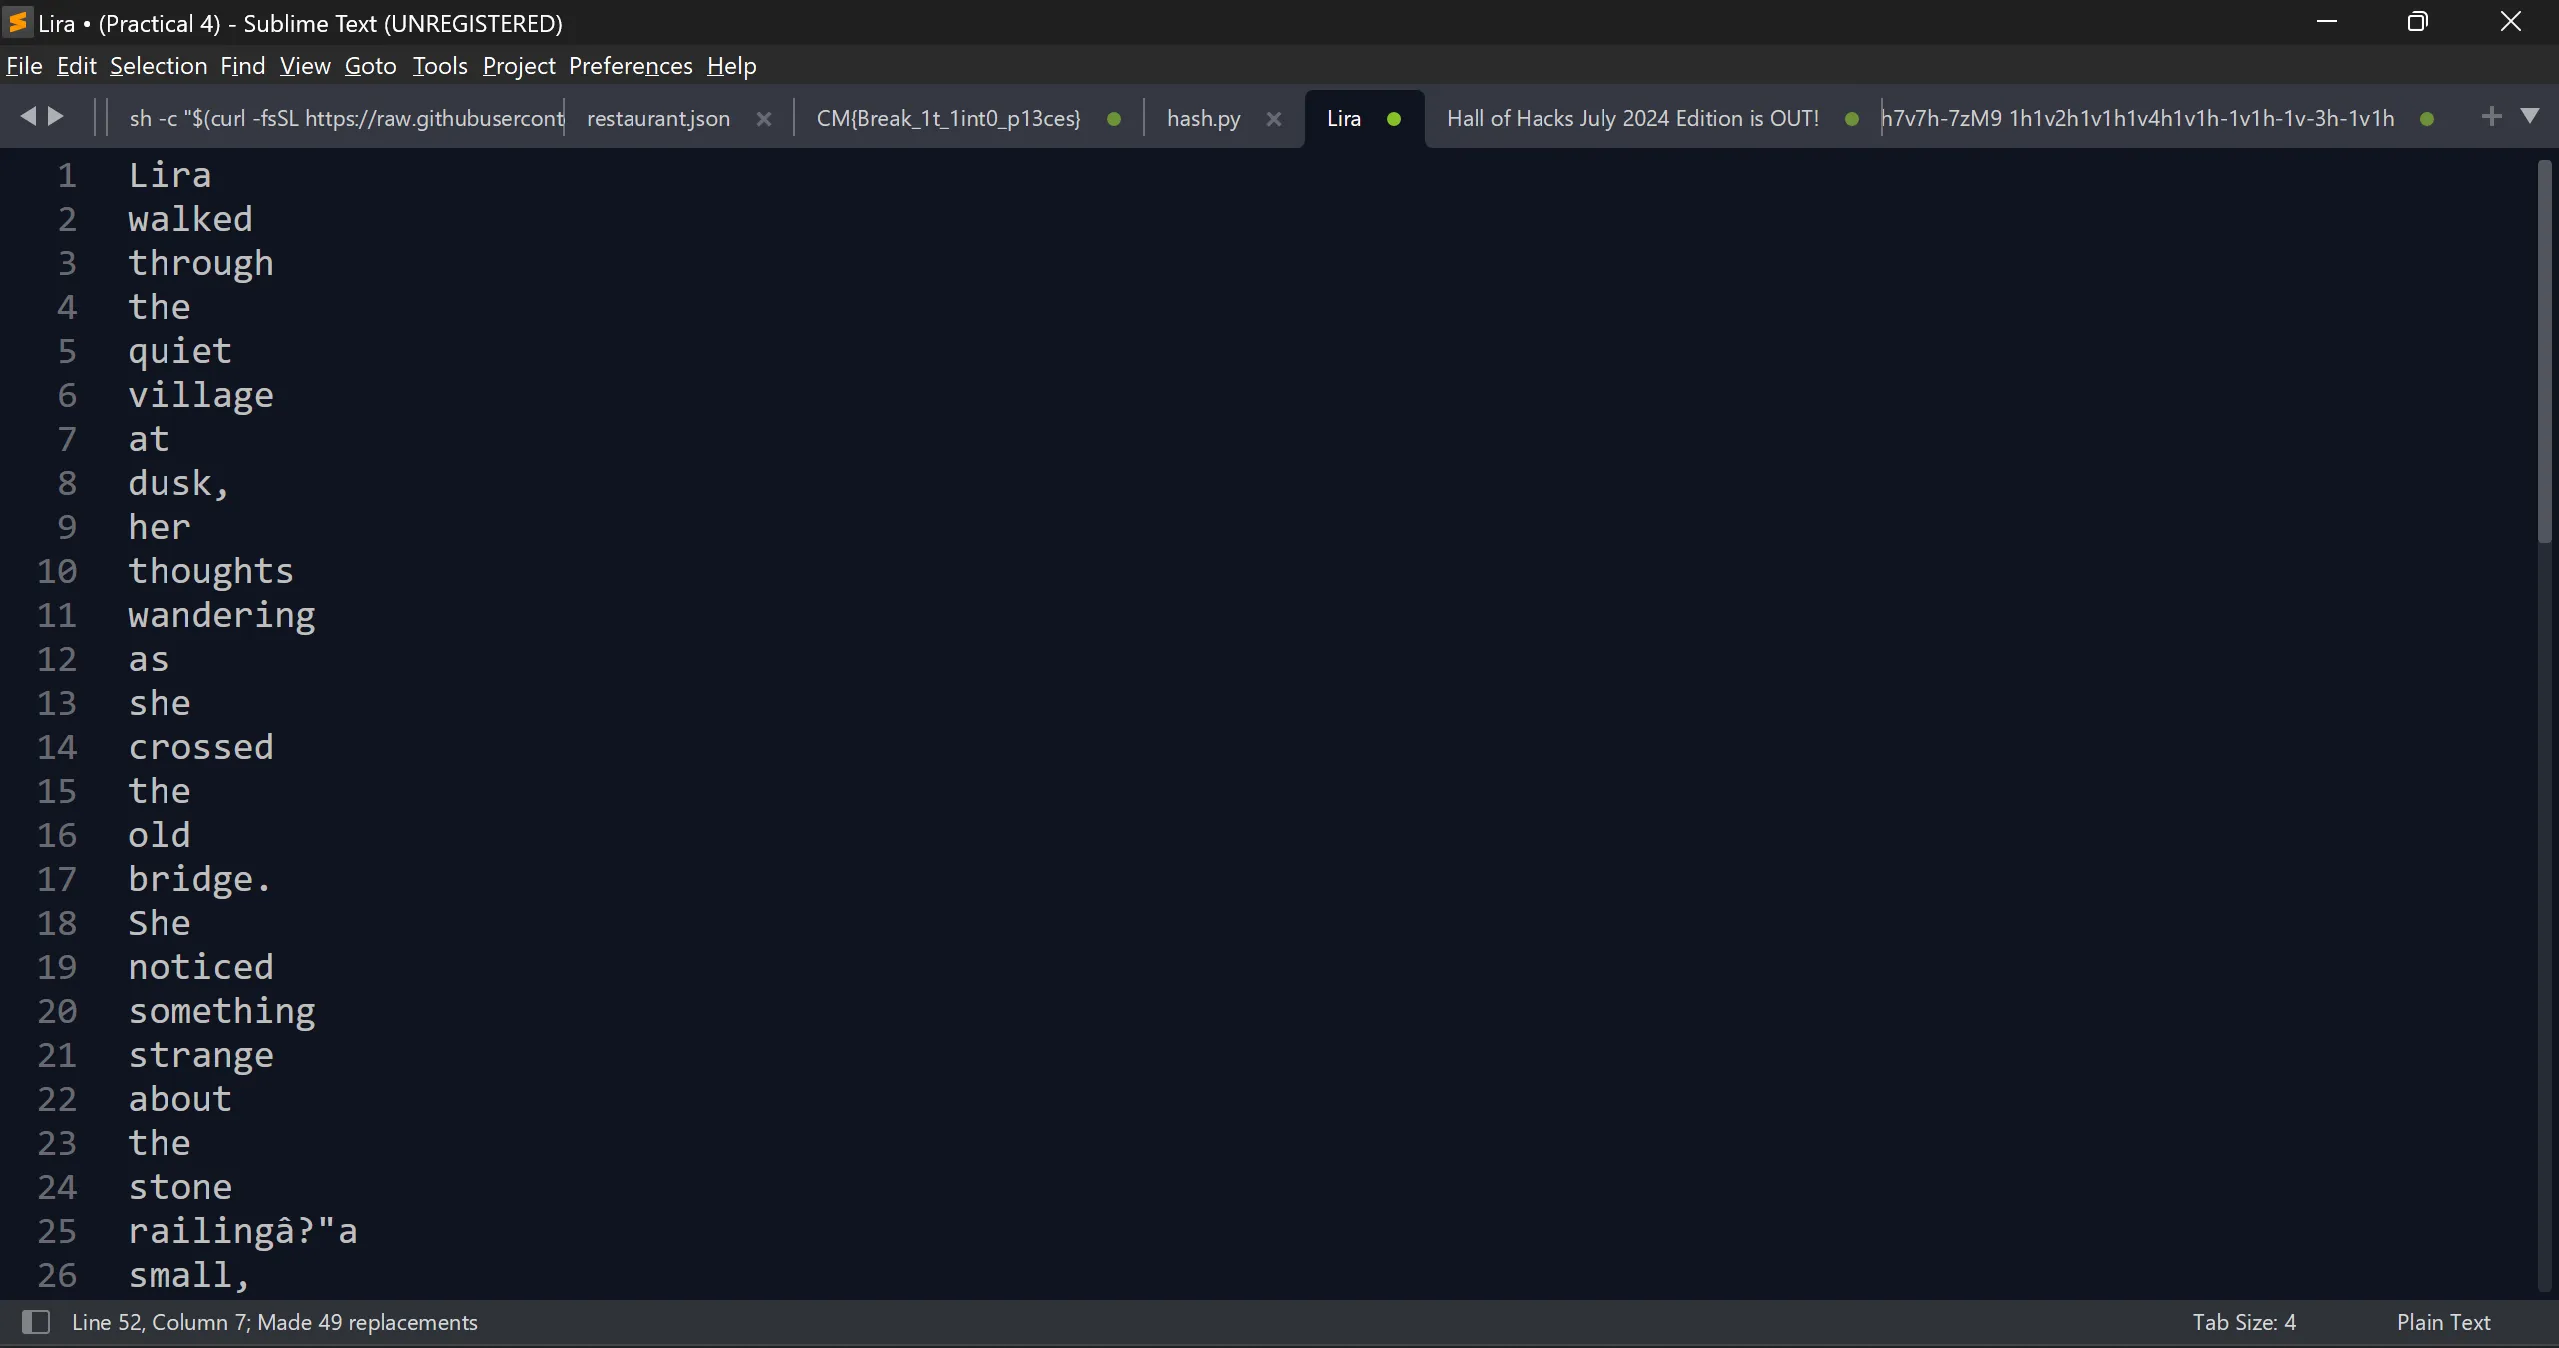Viewport: 2559px width, 1348px height.
Task: Open the Preferences menu
Action: tap(630, 66)
